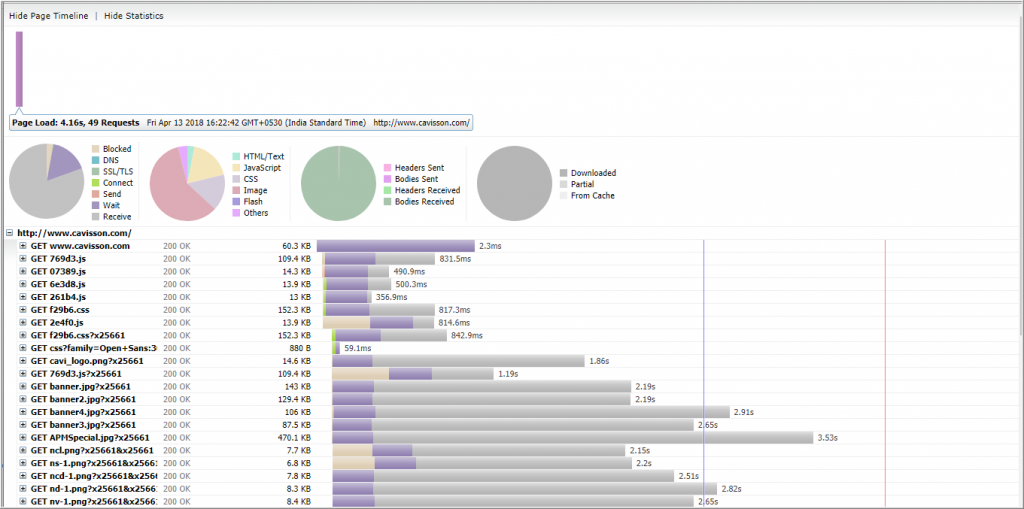Expand the GET nd-1.png request
This screenshot has width=1024, height=509.
click(x=23, y=489)
